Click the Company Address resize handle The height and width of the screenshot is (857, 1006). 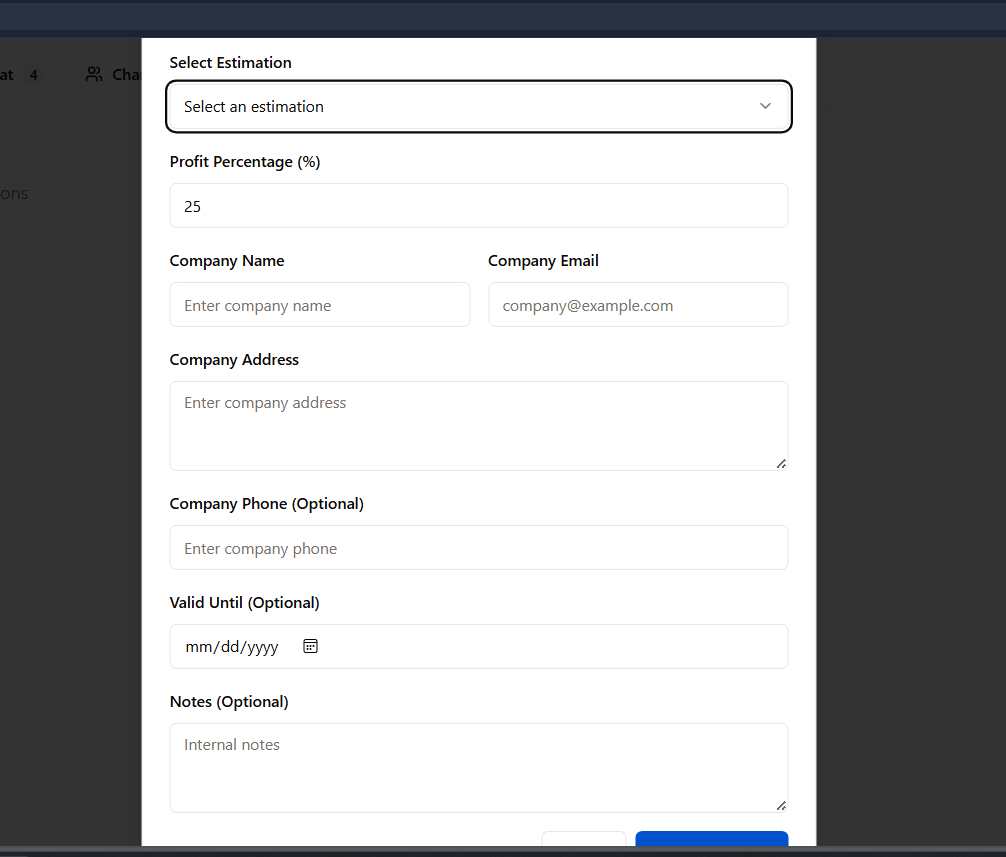point(781,463)
